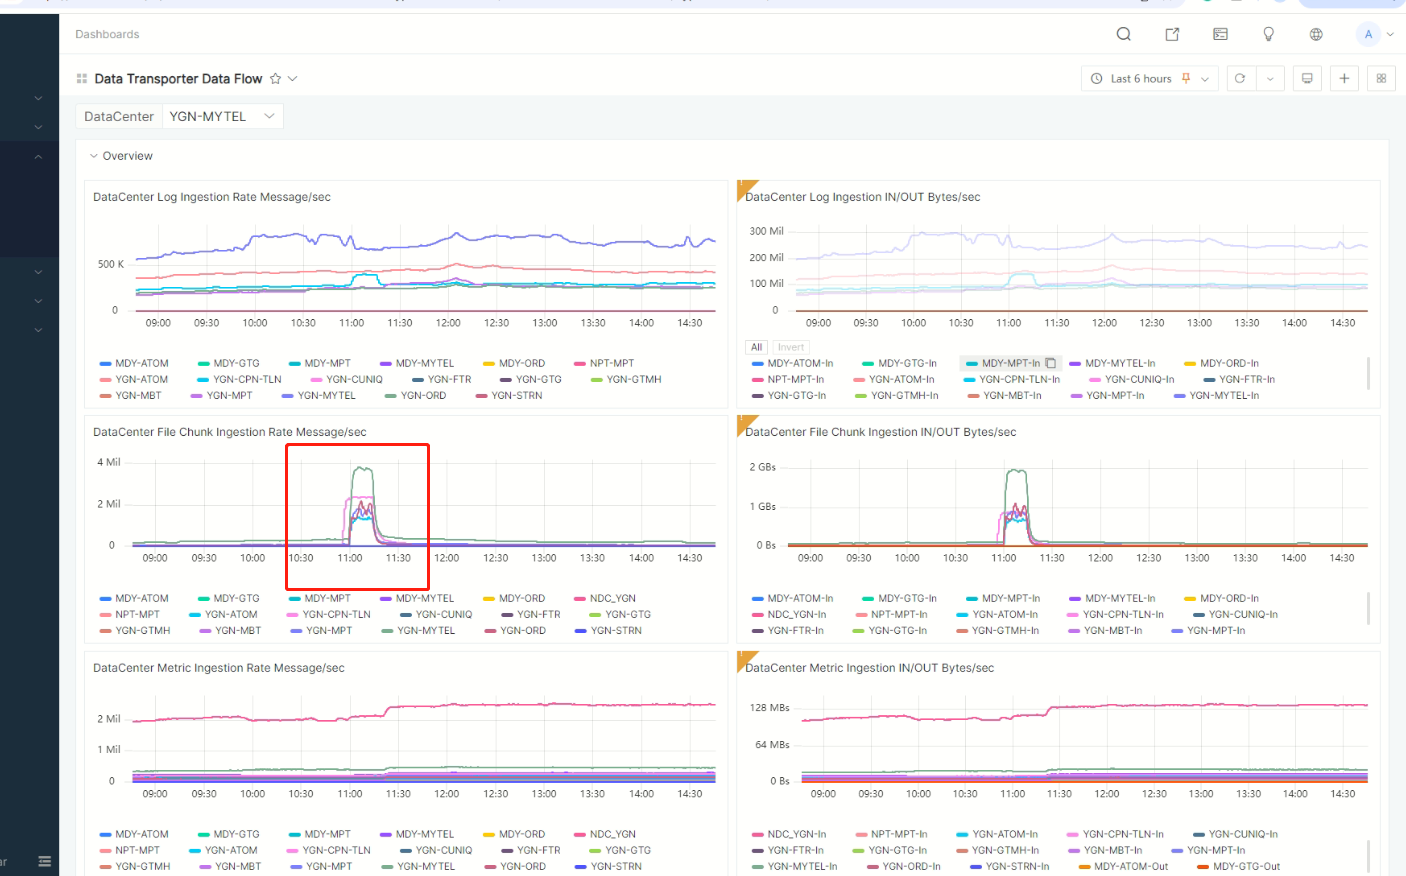Open the DataCenter YGN-MYTEL dropdown
Screen dimensions: 1406x876
coord(222,116)
